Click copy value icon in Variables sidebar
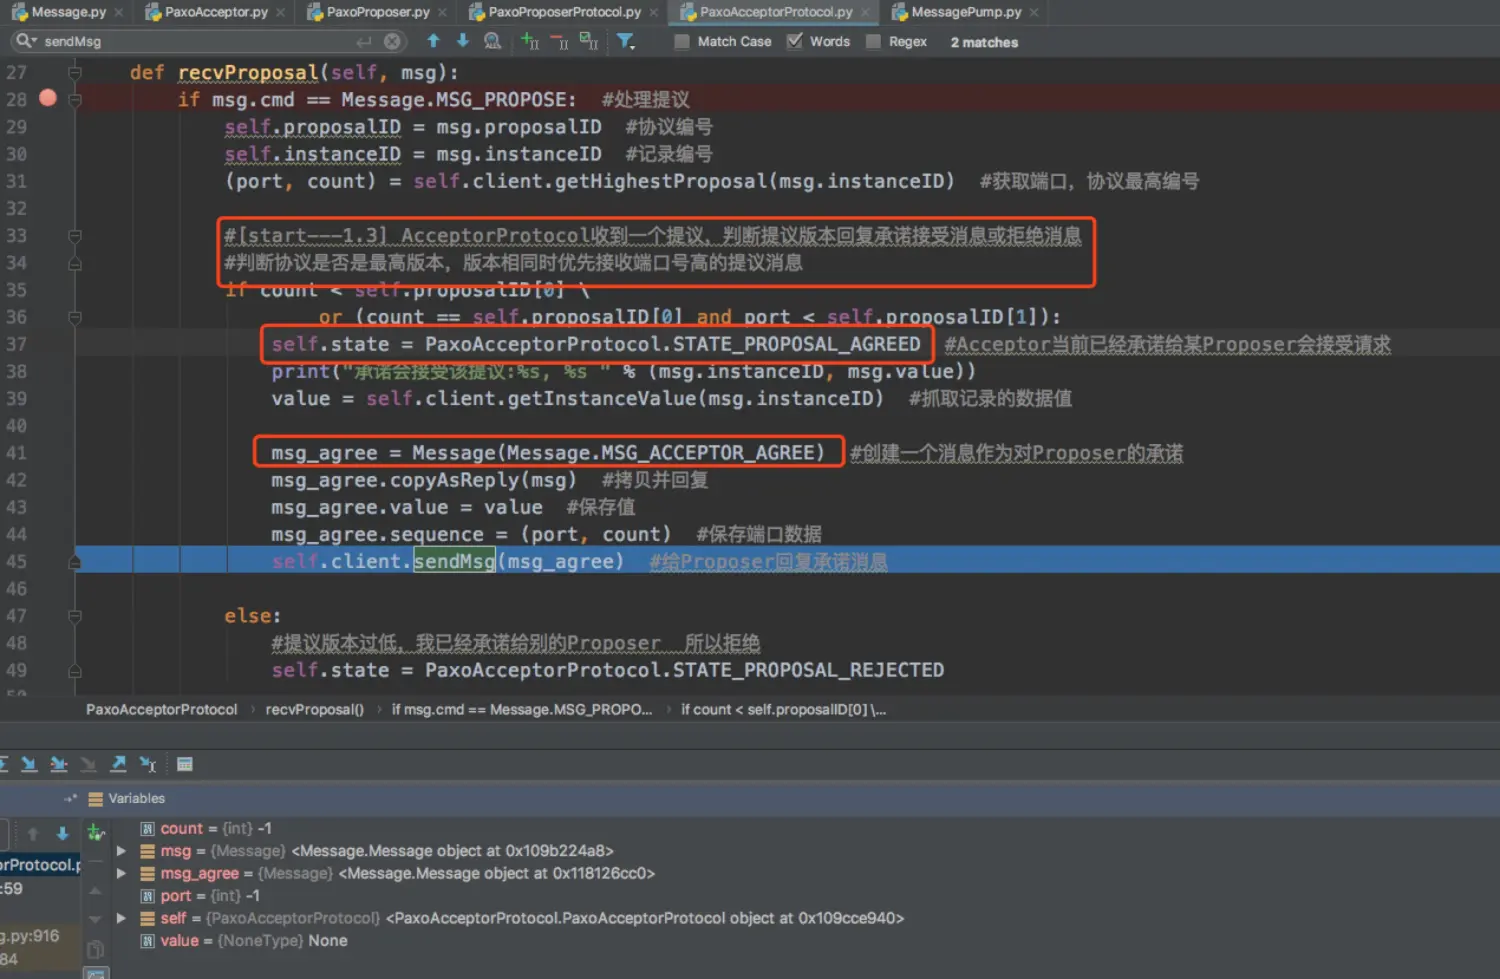This screenshot has height=979, width=1500. coord(96,949)
